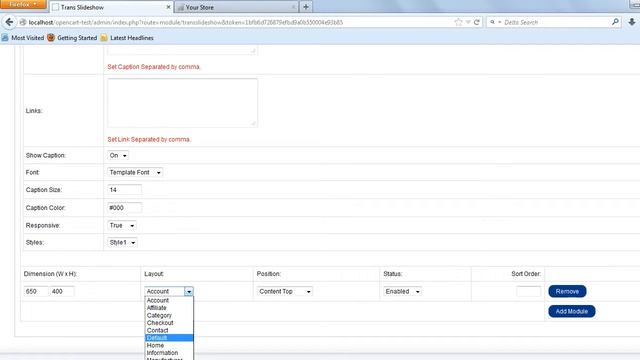640x360 pixels.
Task: Click the Remove button
Action: pyautogui.click(x=567, y=291)
